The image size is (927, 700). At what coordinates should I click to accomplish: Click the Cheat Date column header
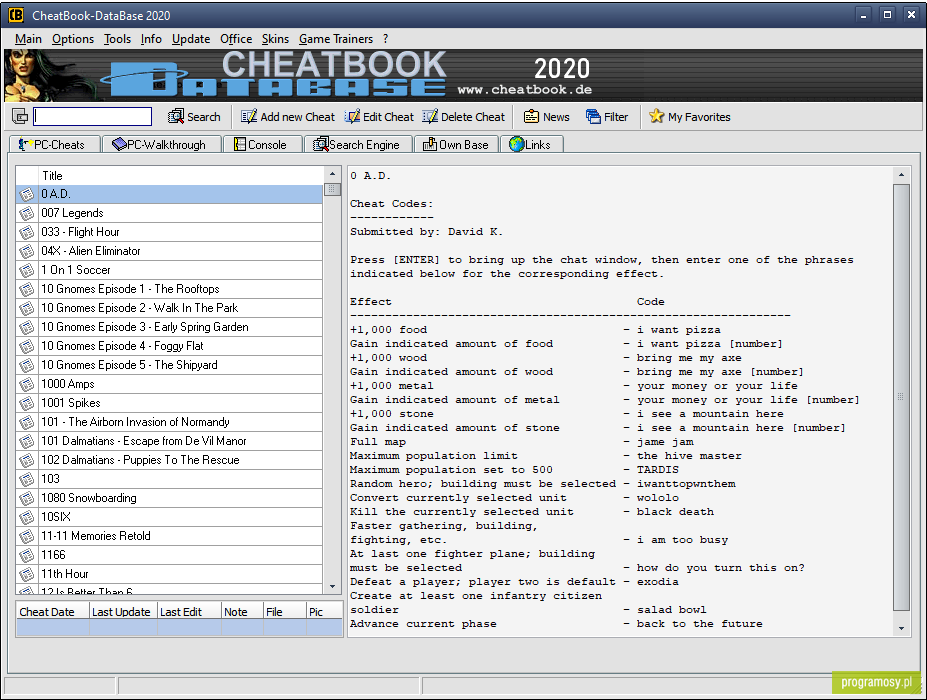(53, 612)
